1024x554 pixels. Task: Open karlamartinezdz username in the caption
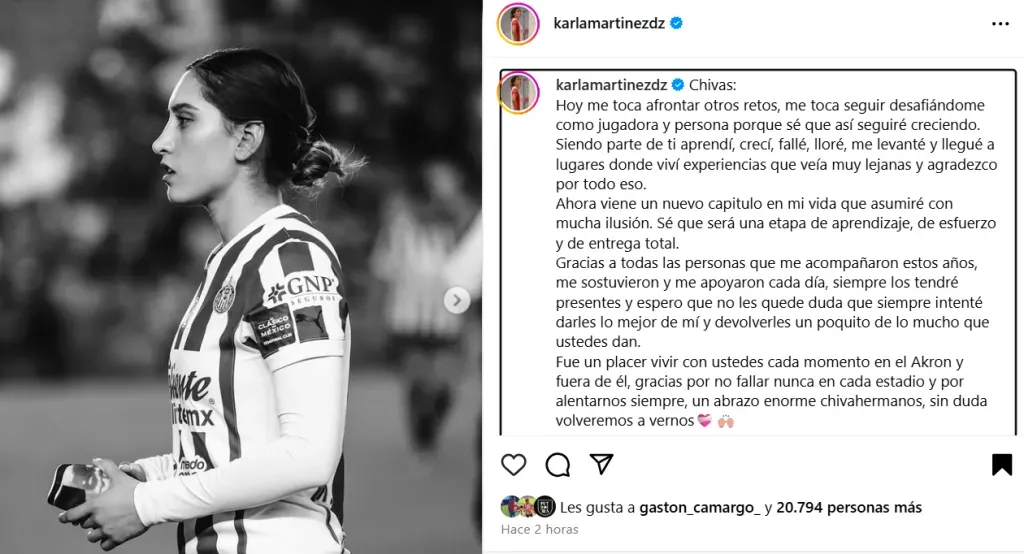coord(611,85)
